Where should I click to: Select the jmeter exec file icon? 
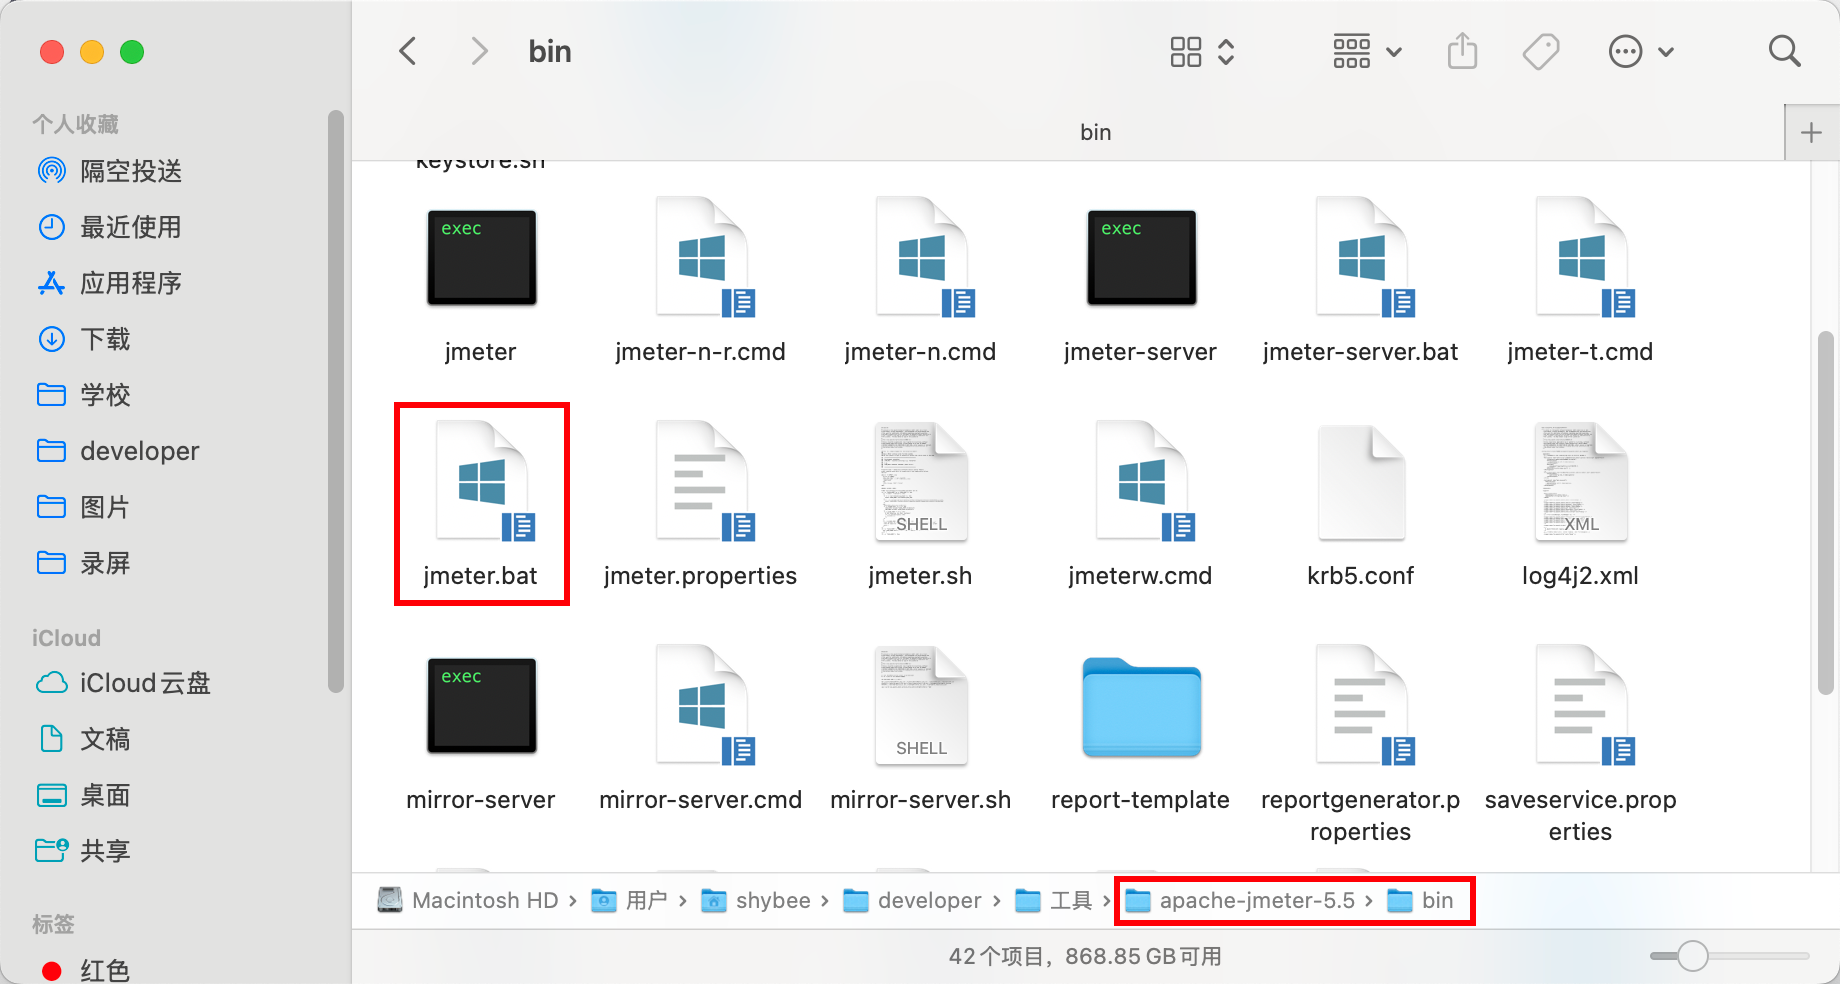(x=481, y=258)
